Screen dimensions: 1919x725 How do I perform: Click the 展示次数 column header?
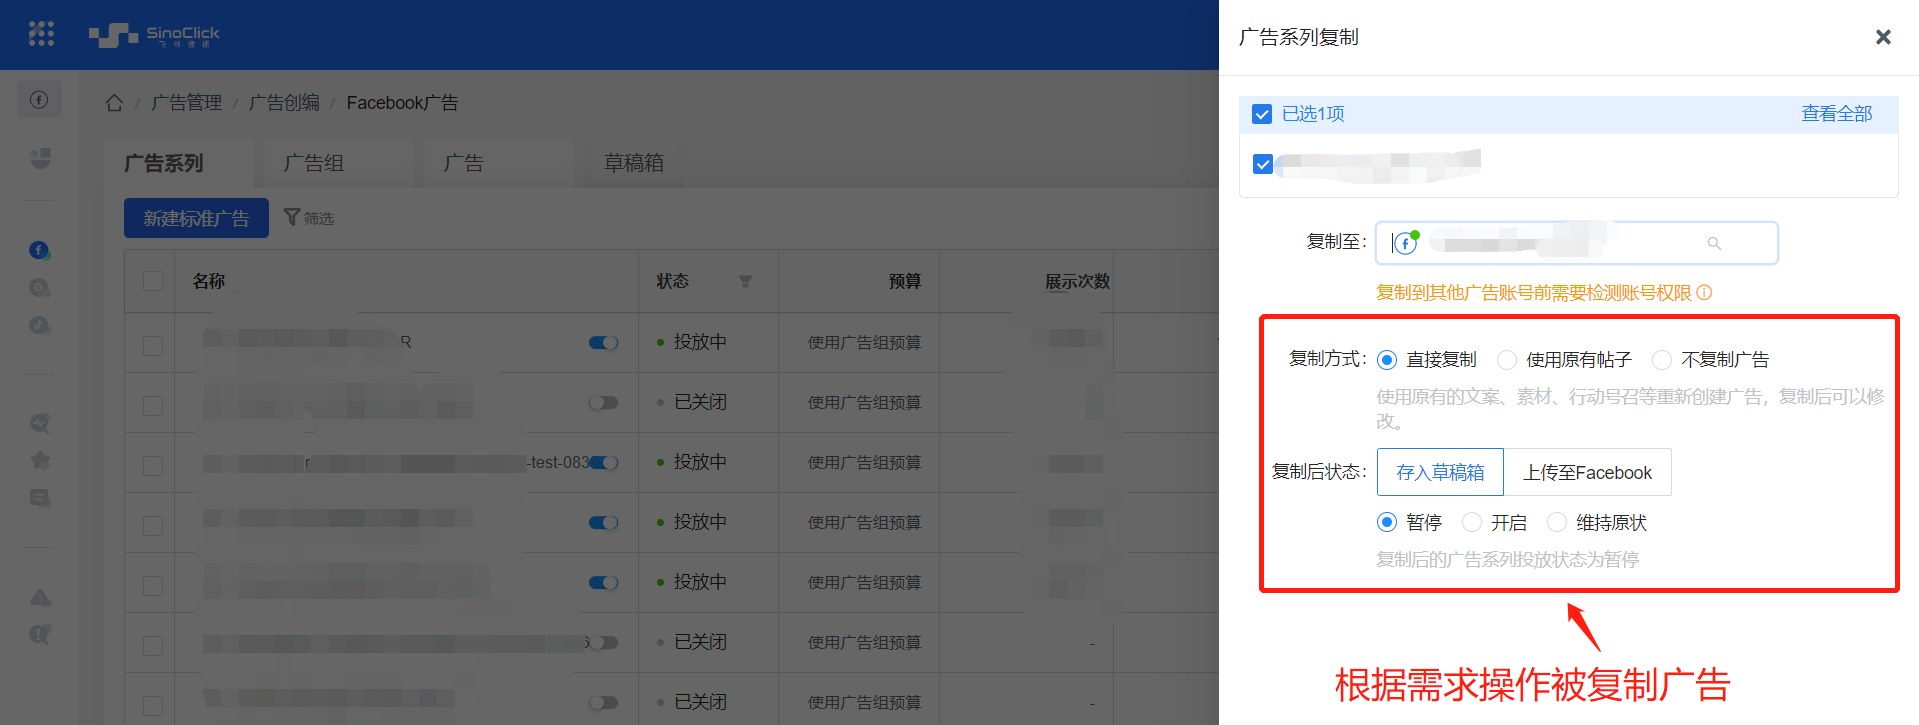[1078, 282]
